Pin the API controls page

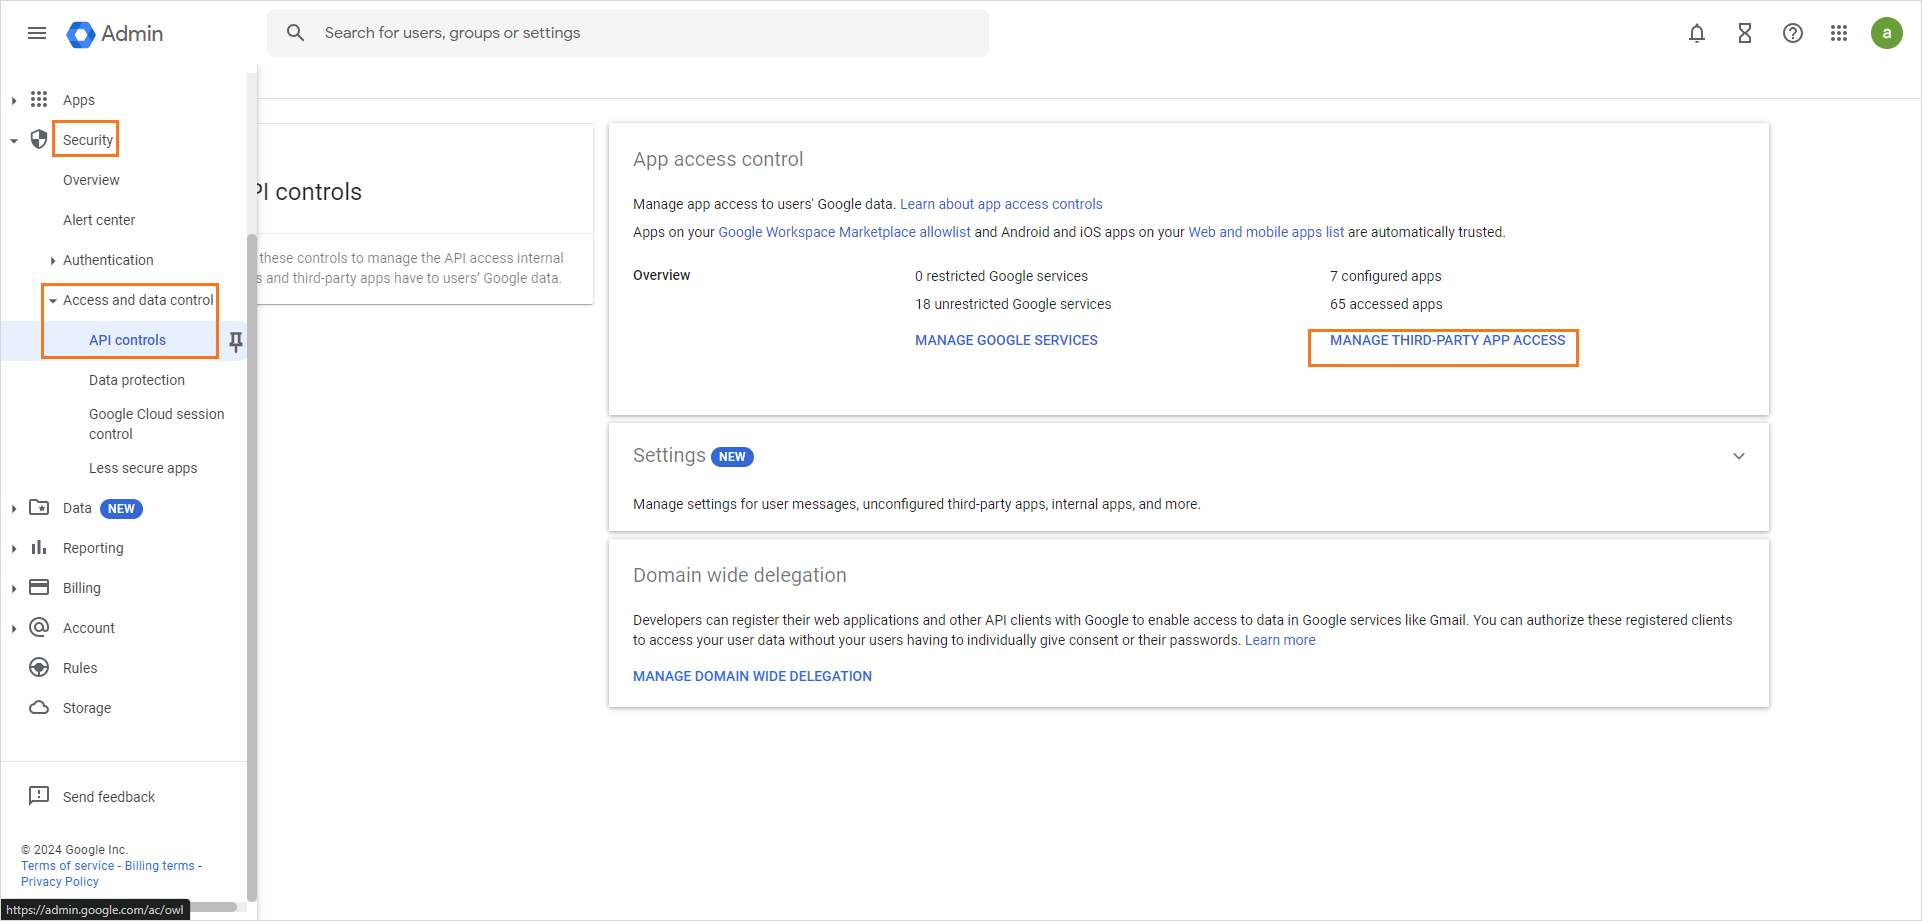tap(236, 341)
